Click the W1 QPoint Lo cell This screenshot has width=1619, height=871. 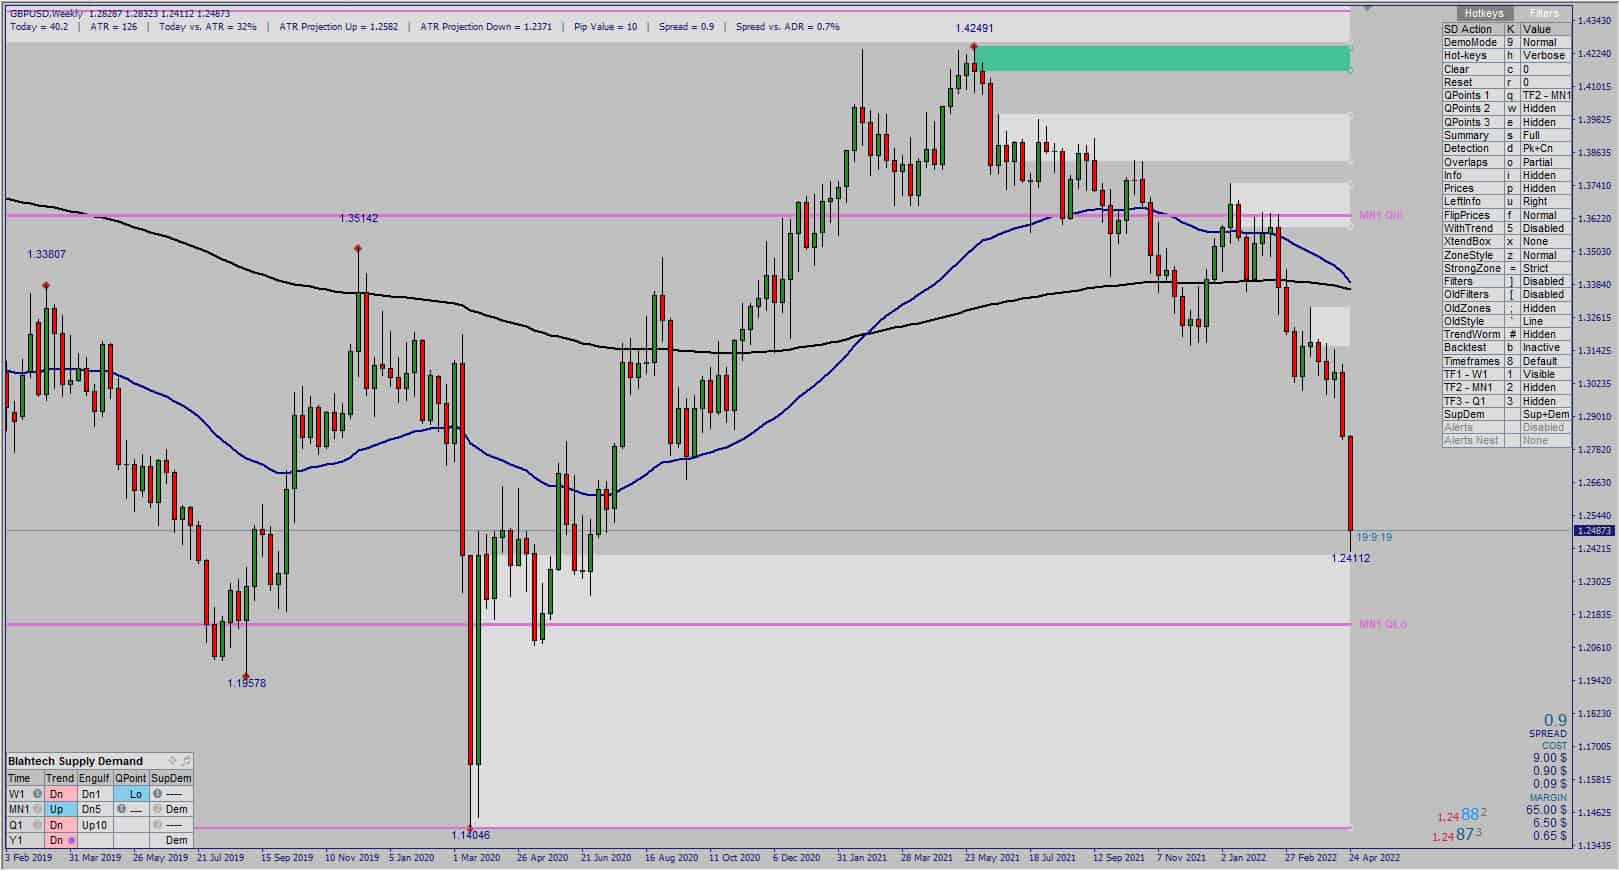(132, 794)
